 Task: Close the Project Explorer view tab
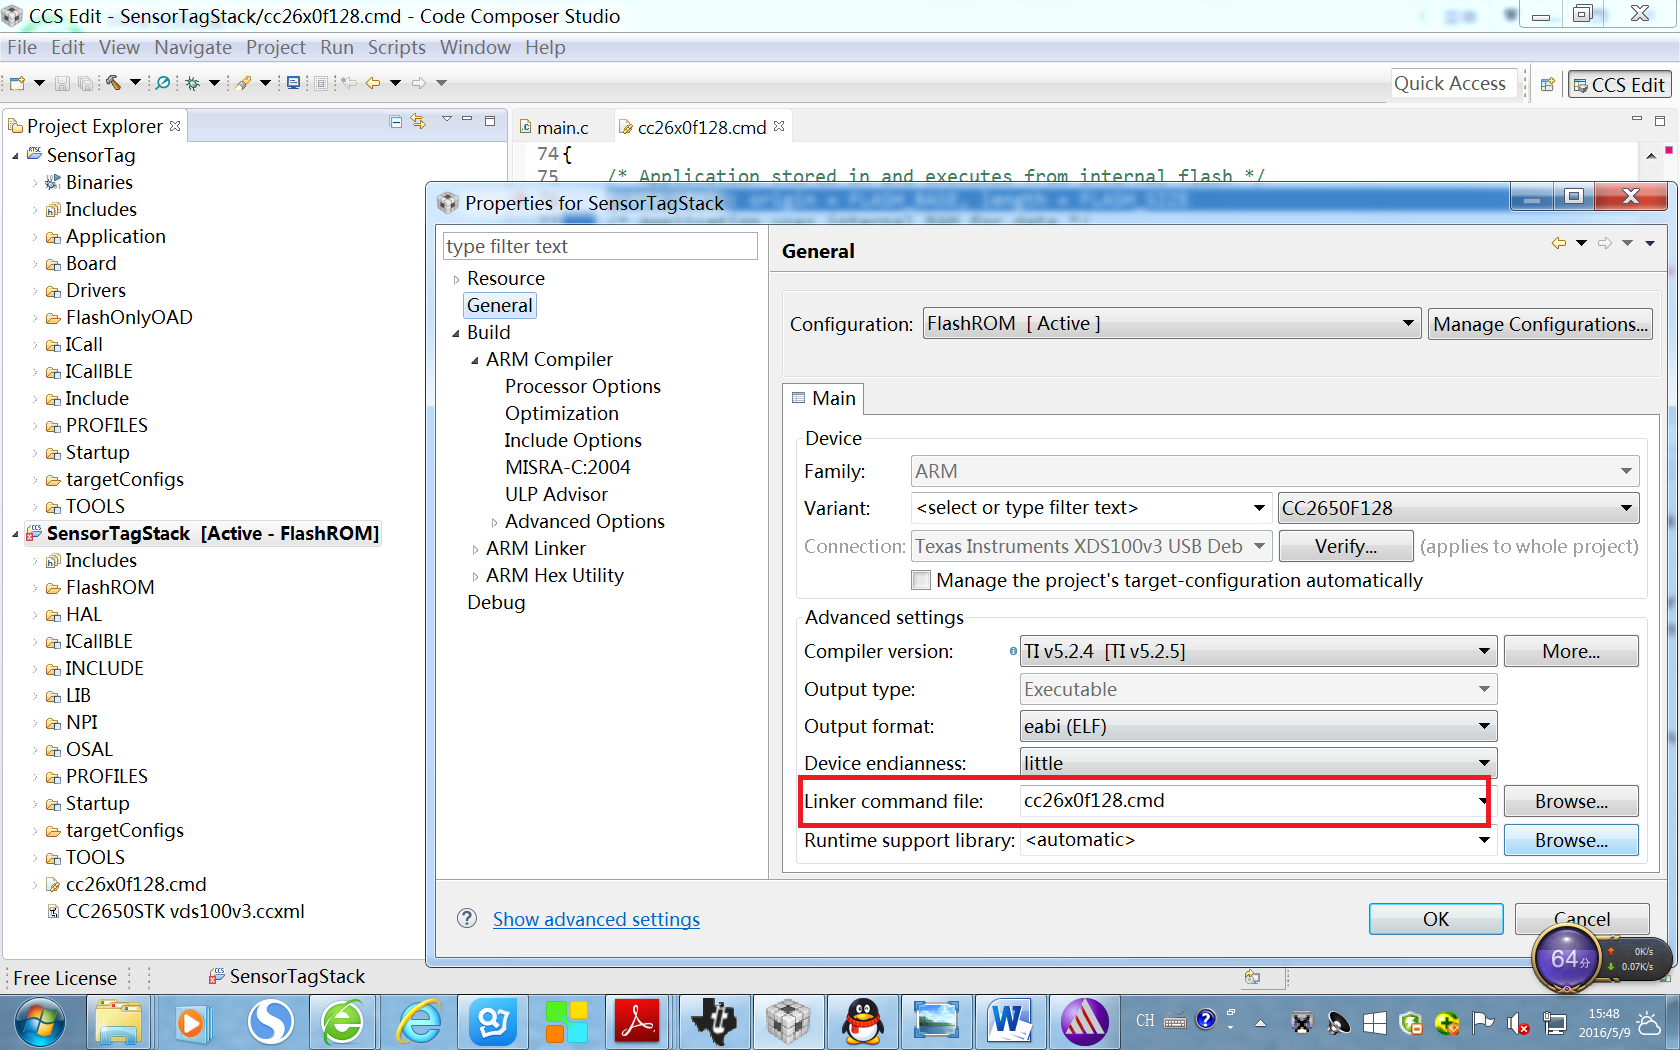tap(175, 126)
